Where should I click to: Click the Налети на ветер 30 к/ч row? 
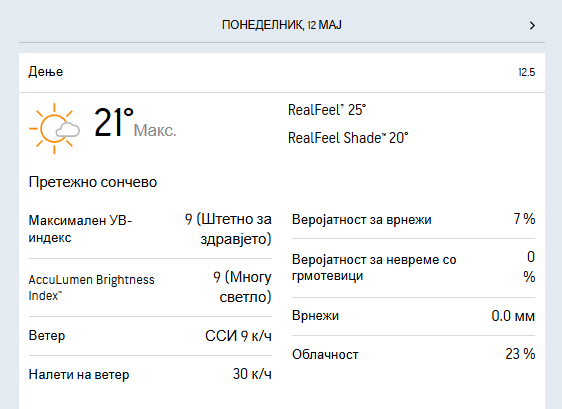pos(150,375)
